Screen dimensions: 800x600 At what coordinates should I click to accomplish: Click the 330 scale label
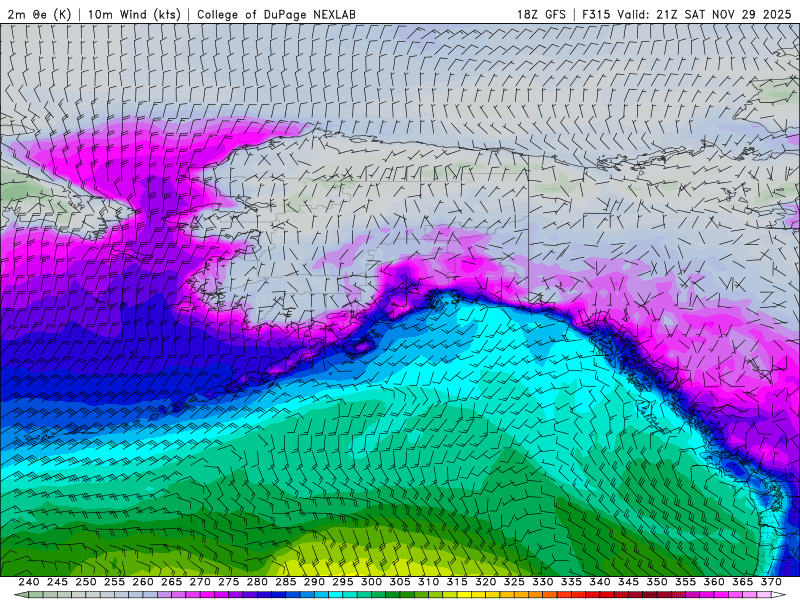(x=543, y=582)
